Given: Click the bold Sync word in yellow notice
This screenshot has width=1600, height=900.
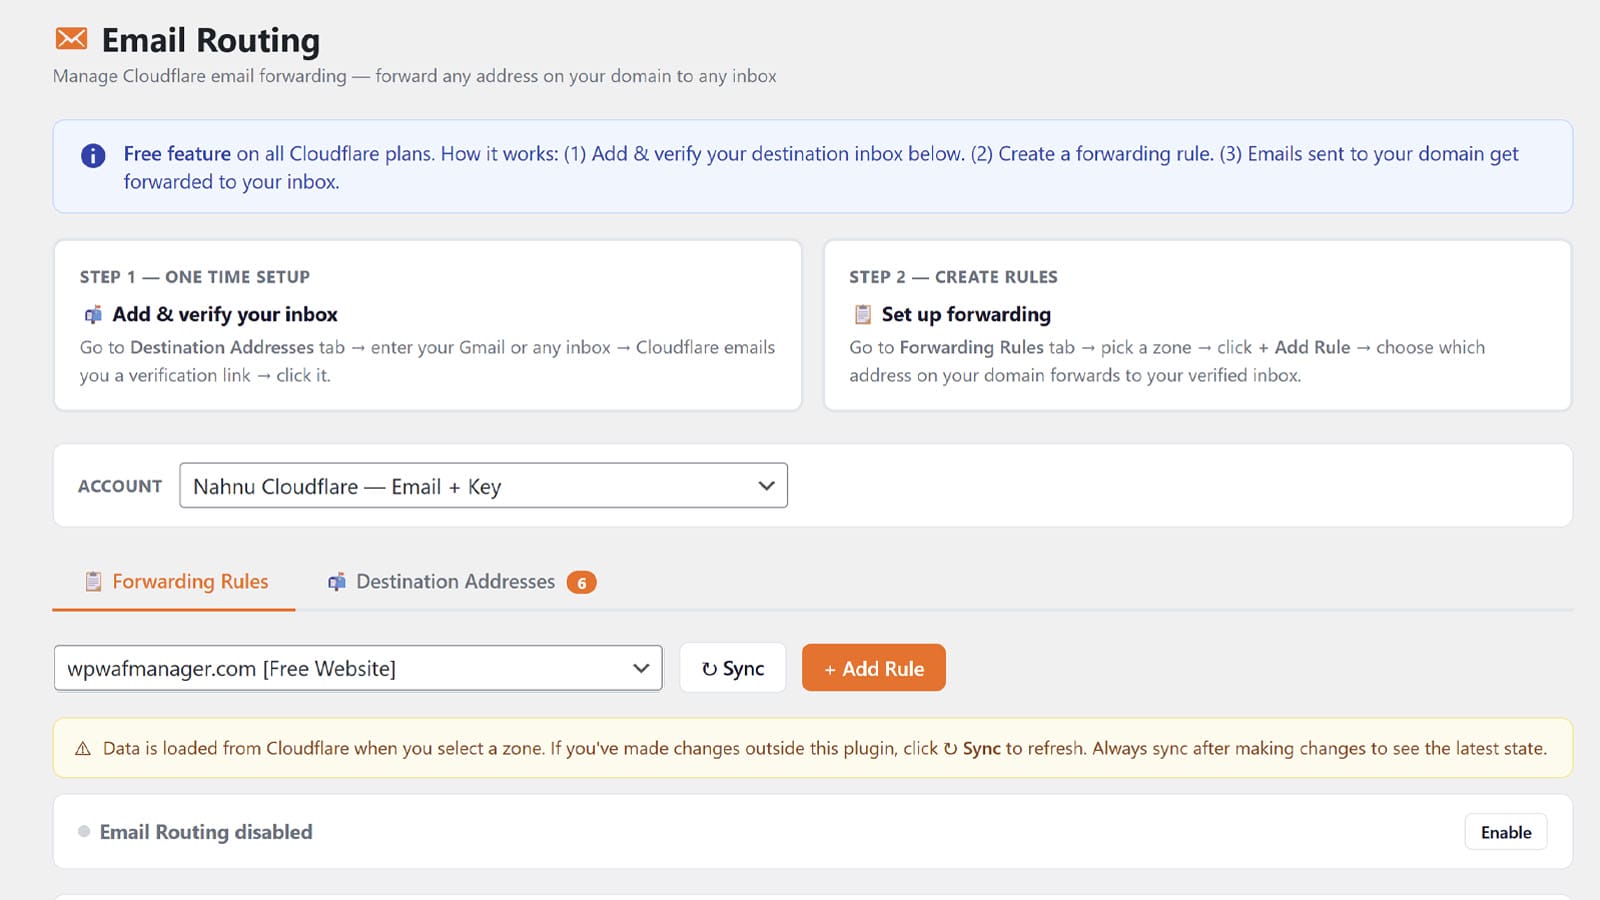Looking at the screenshot, I should pyautogui.click(x=981, y=748).
